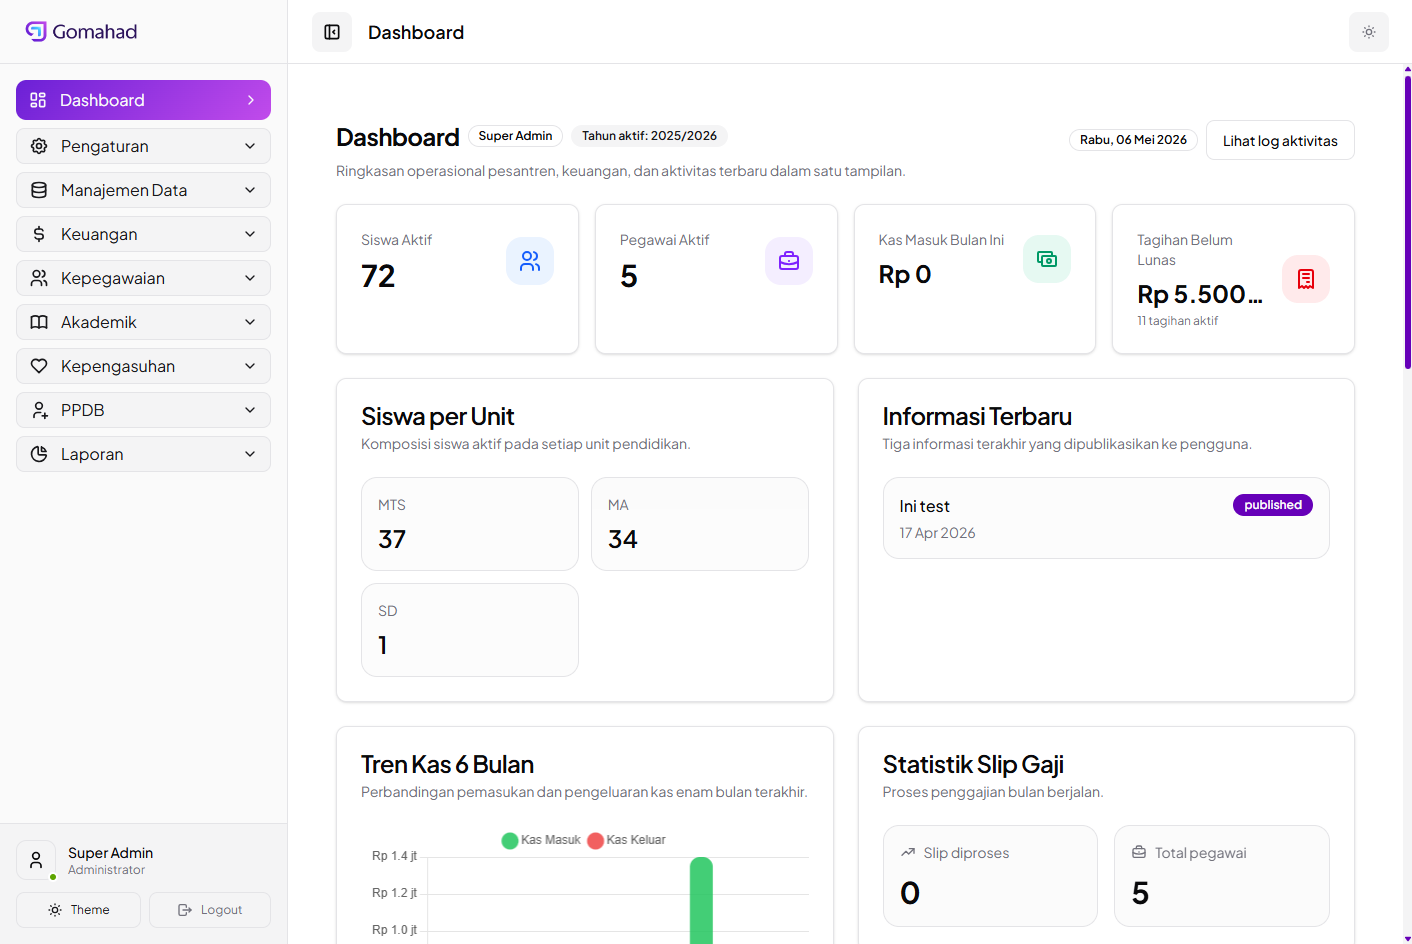Click the exit icon on Logout button
Viewport: 1412px width, 944px height.
click(185, 910)
